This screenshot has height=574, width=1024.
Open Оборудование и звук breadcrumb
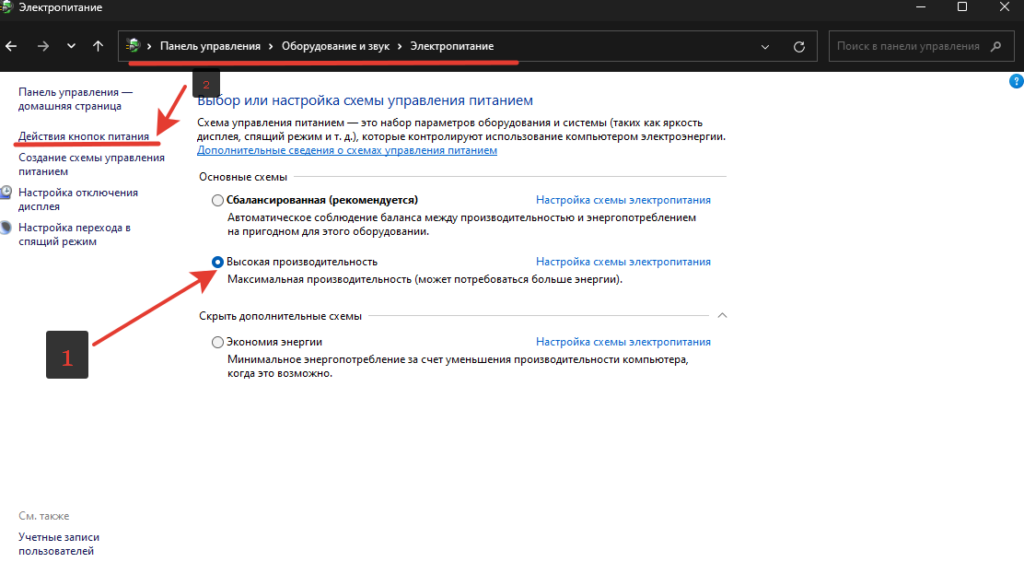pos(335,46)
